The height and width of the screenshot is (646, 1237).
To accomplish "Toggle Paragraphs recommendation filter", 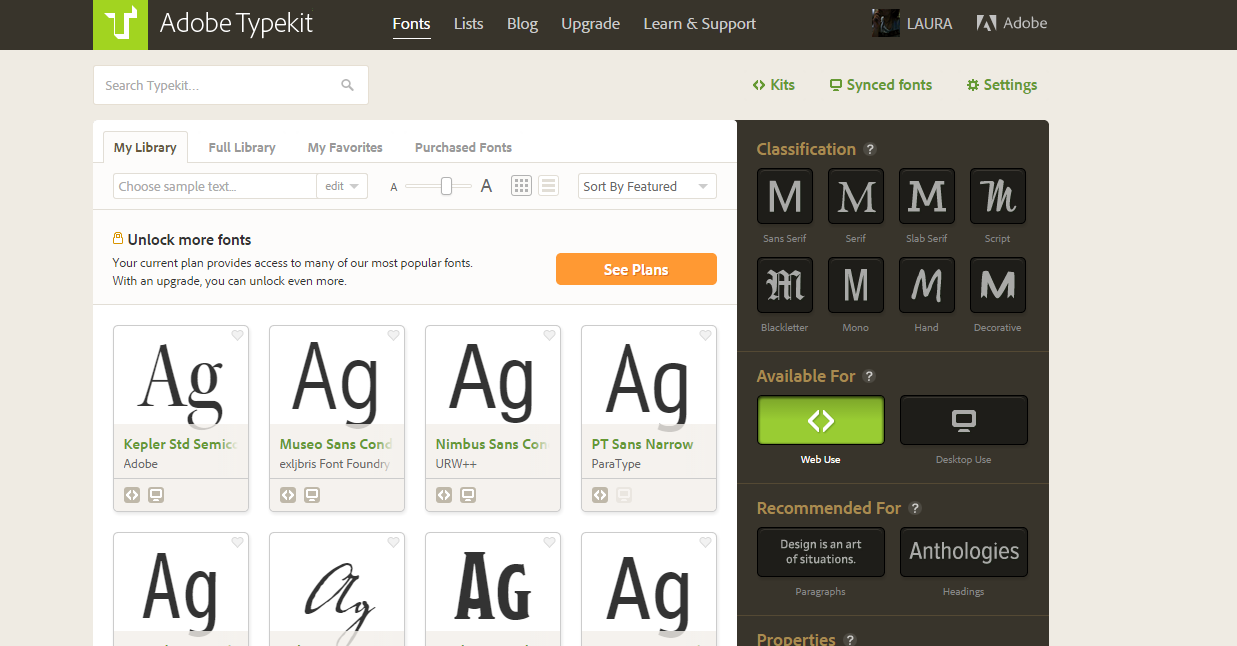I will click(x=821, y=552).
